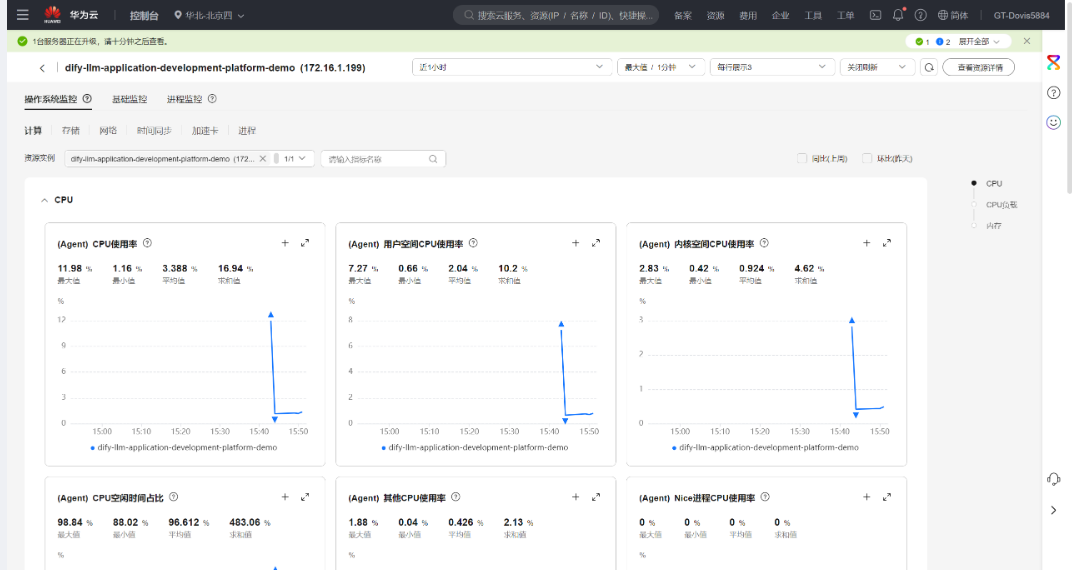Click the refresh icon beside 关闭刷新
This screenshot has height=570, width=1072.
click(929, 67)
